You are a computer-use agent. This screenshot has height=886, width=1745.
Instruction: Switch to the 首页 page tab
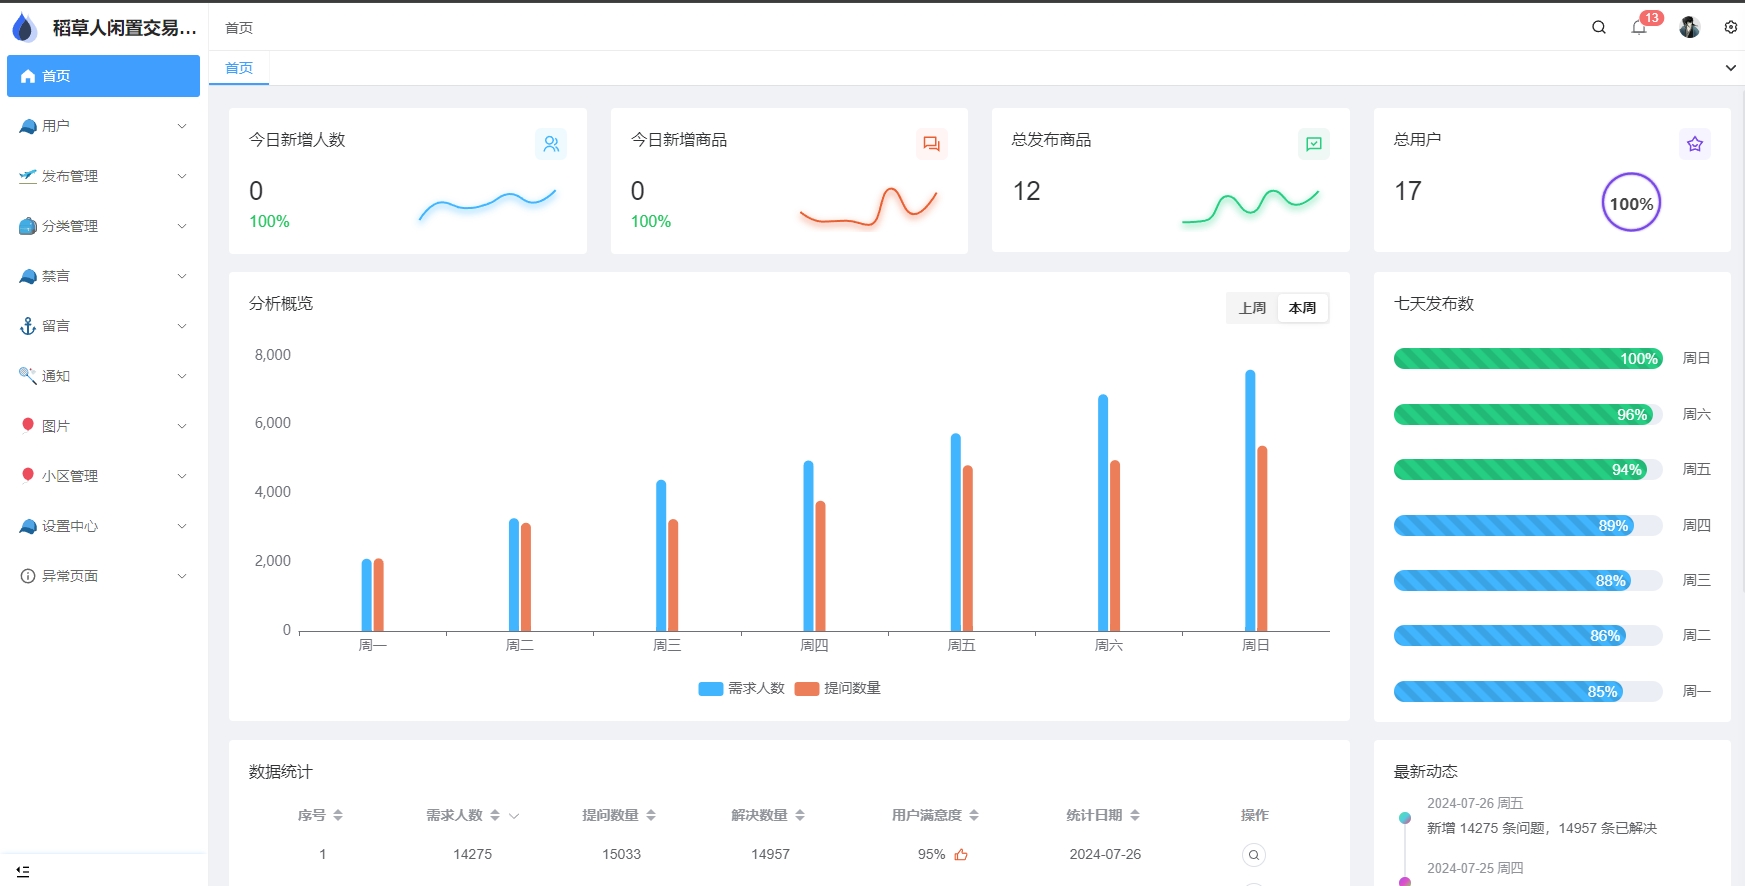pyautogui.click(x=239, y=68)
